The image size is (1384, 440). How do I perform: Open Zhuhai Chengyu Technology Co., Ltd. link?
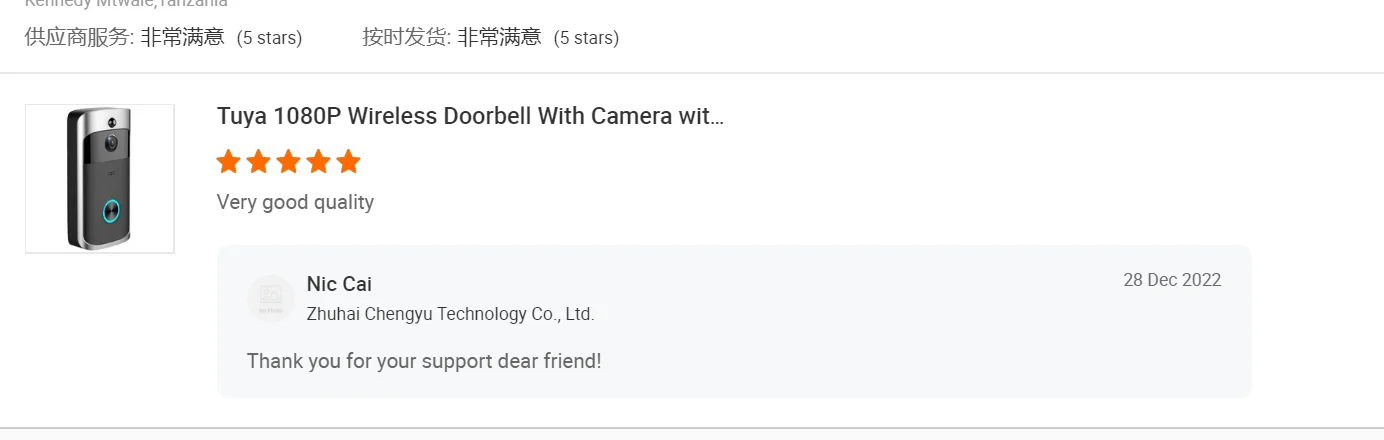(450, 314)
